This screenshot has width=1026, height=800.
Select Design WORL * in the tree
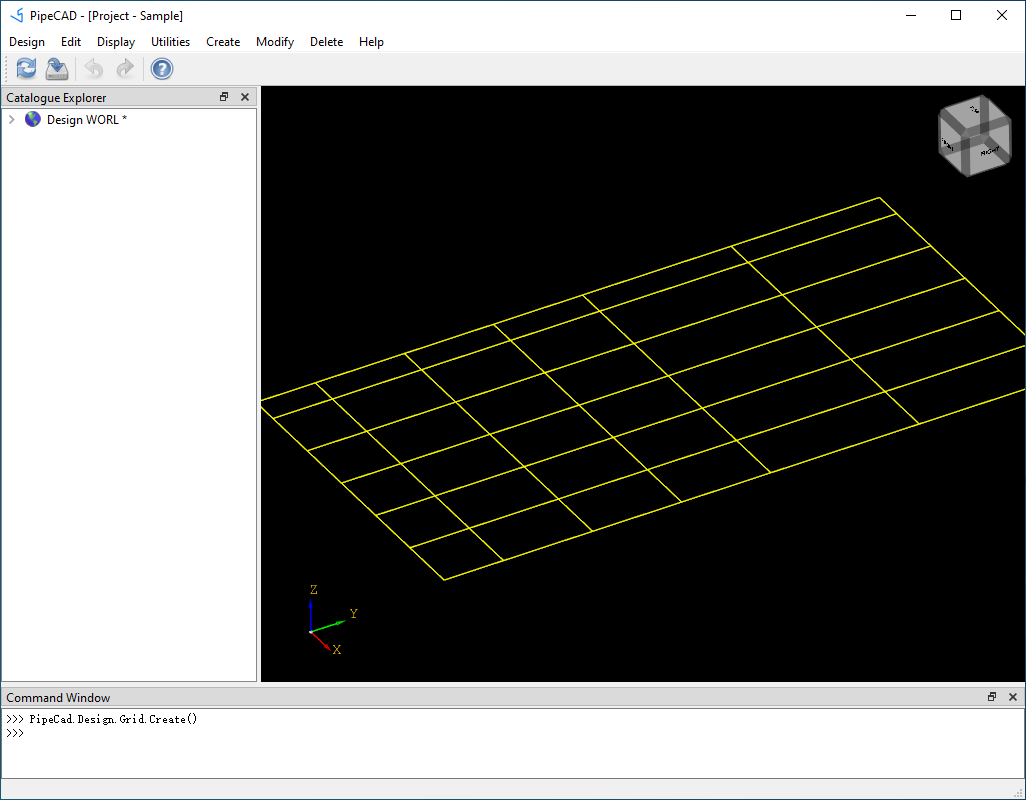click(86, 120)
